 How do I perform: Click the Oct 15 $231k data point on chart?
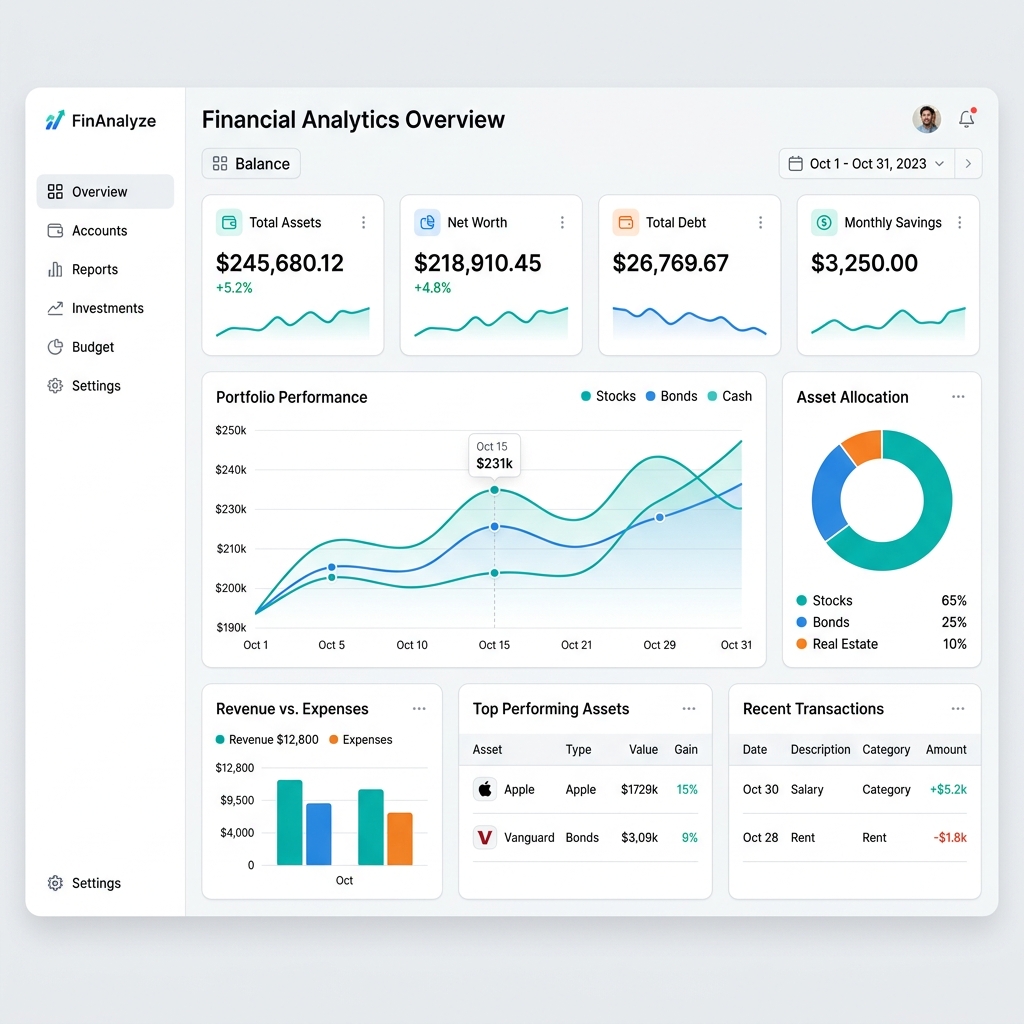pyautogui.click(x=494, y=490)
